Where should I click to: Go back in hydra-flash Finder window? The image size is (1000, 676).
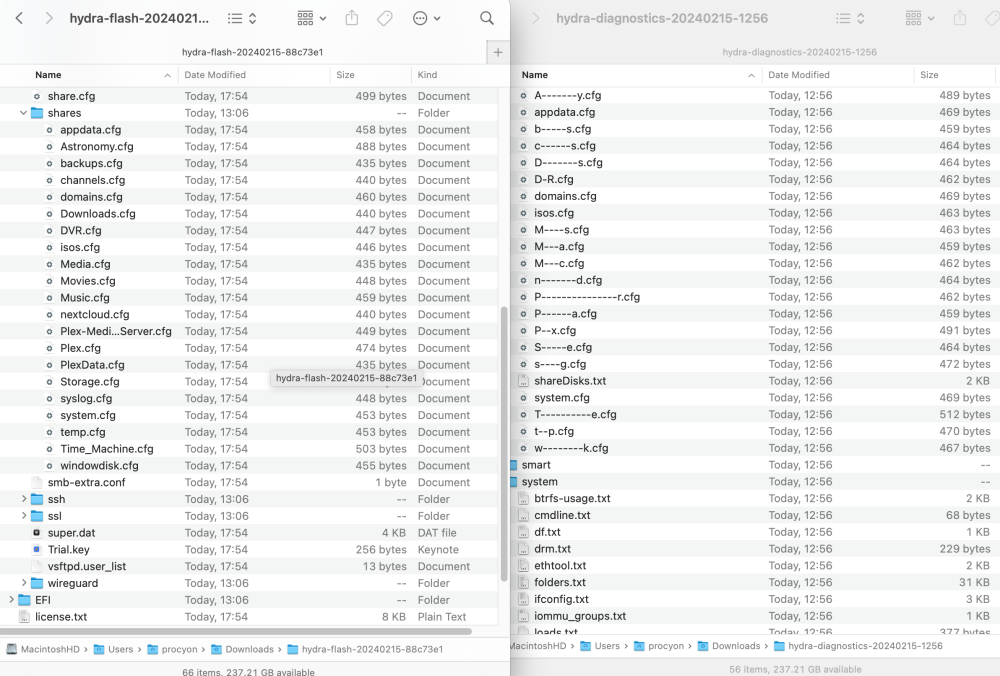pos(19,18)
